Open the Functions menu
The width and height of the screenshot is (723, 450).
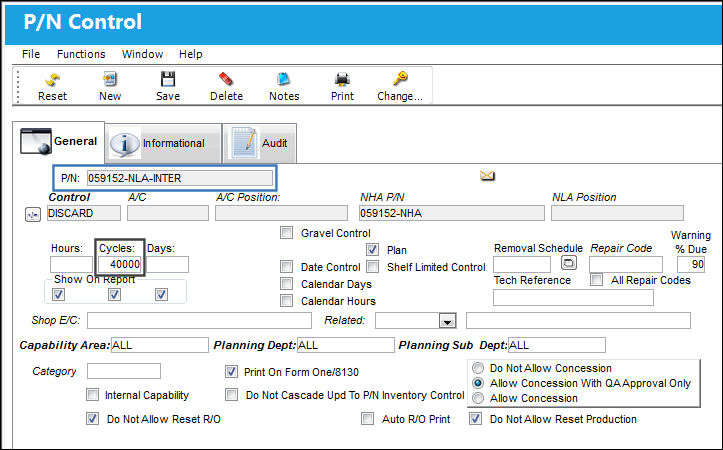click(81, 54)
